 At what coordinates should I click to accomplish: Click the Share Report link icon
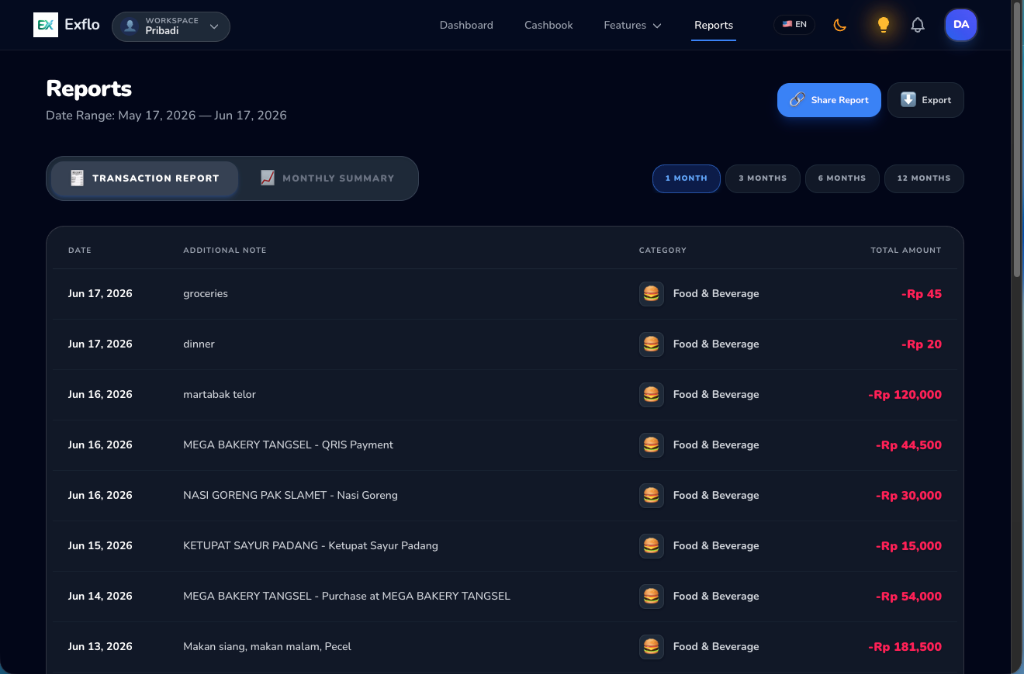[x=797, y=99]
